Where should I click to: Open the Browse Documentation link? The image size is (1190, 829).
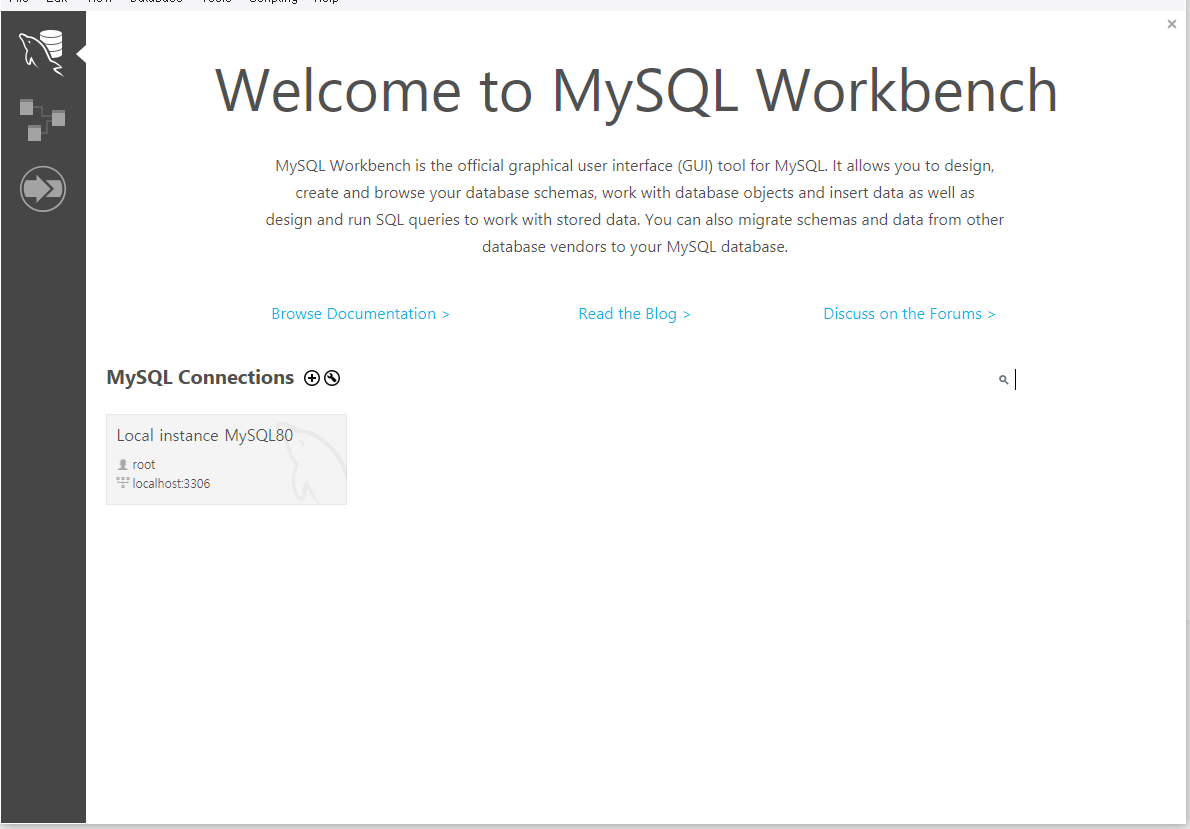point(360,314)
